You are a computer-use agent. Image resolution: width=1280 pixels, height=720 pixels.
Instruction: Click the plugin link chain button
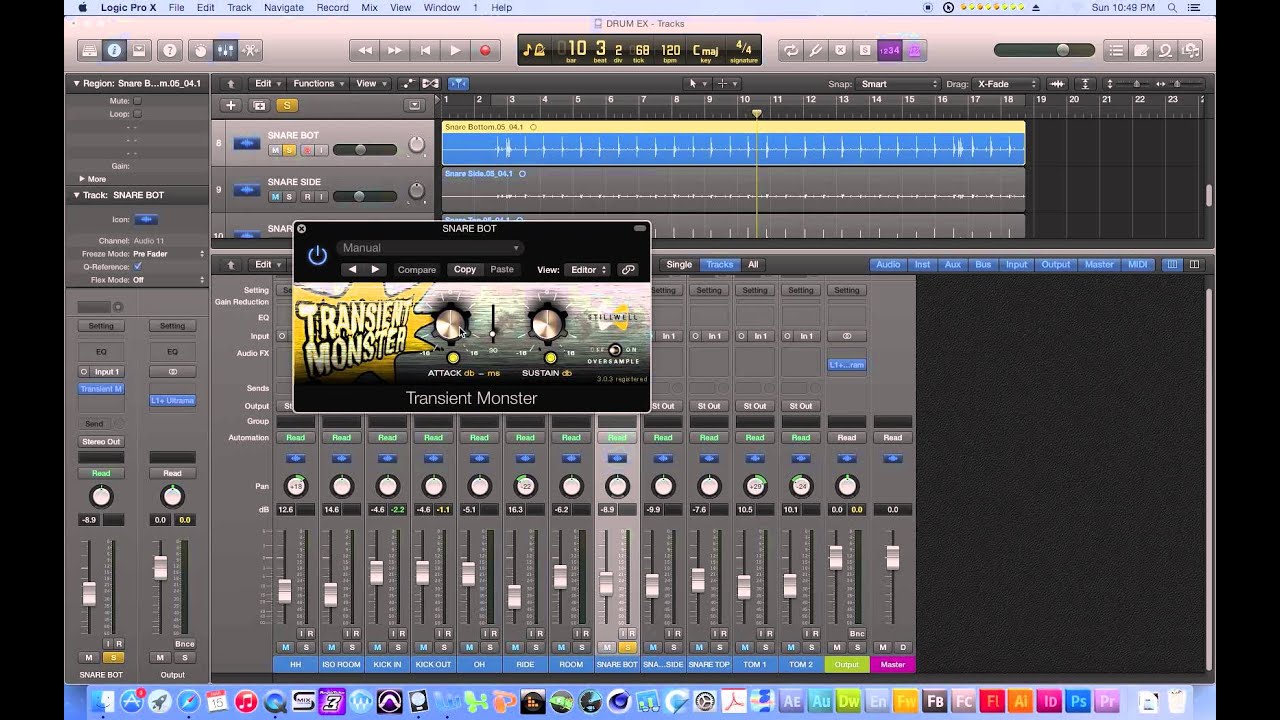[x=628, y=269]
